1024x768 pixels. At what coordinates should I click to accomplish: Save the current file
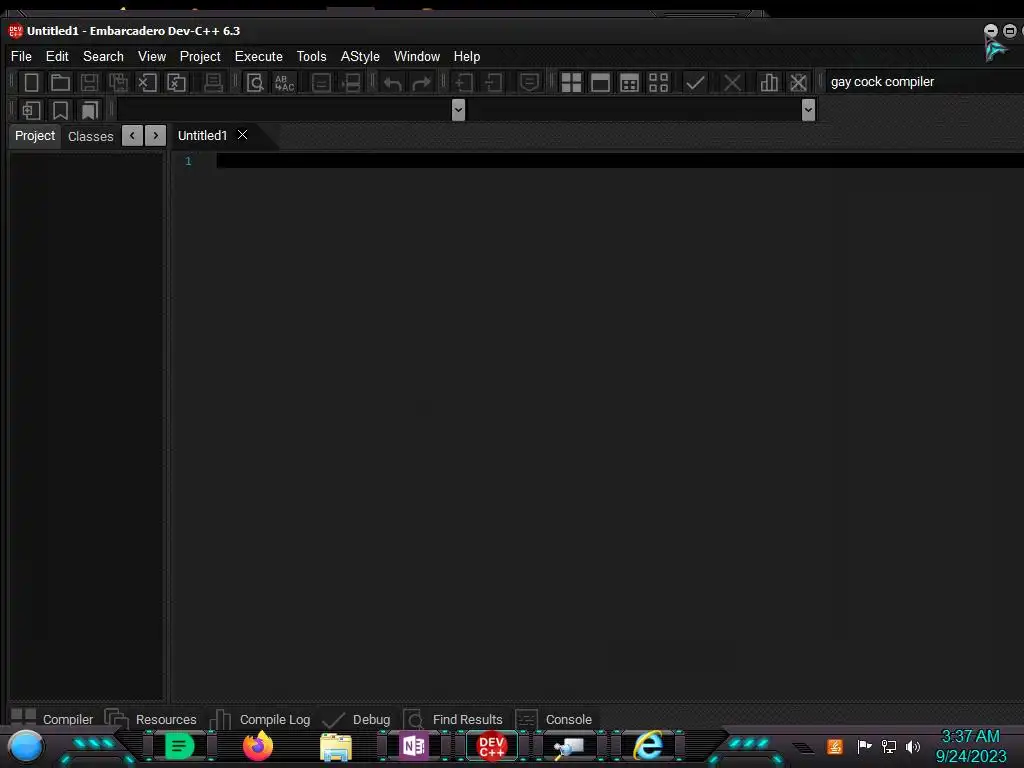(x=89, y=82)
